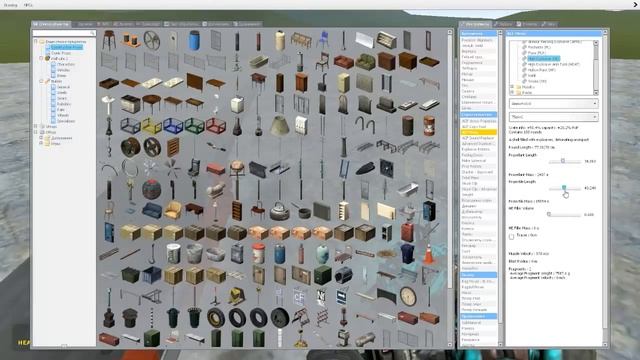
Task: Select ACF Copy Tool in tool list
Action: (x=478, y=127)
